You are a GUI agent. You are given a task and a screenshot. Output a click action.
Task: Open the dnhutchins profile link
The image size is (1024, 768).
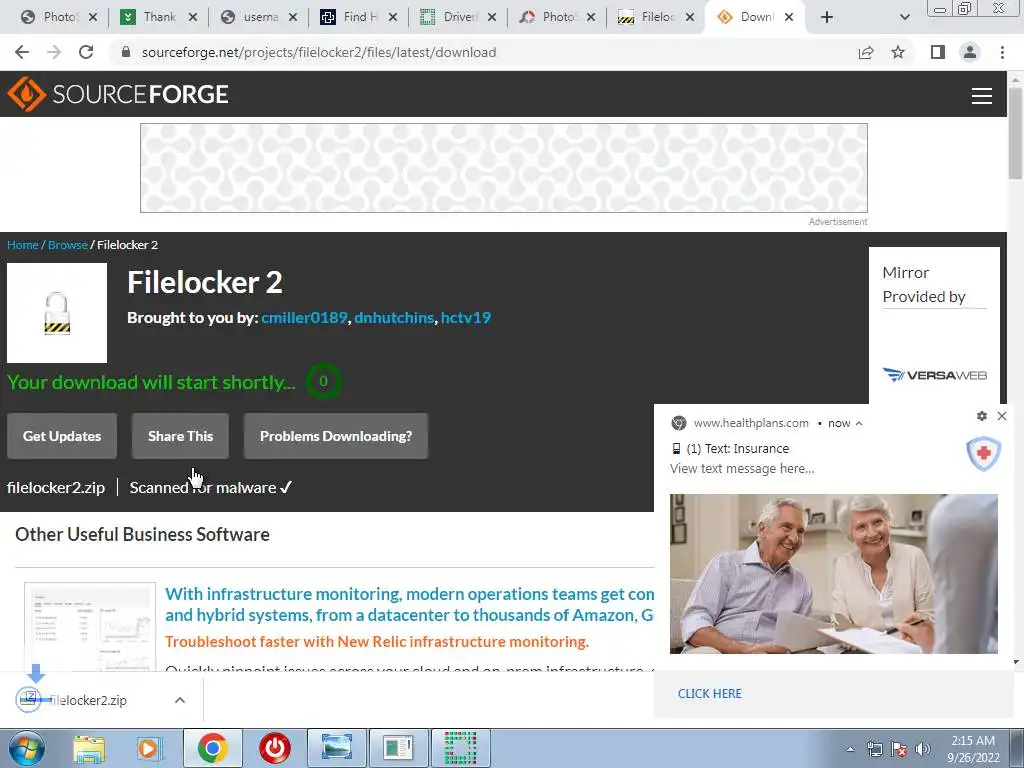click(394, 317)
